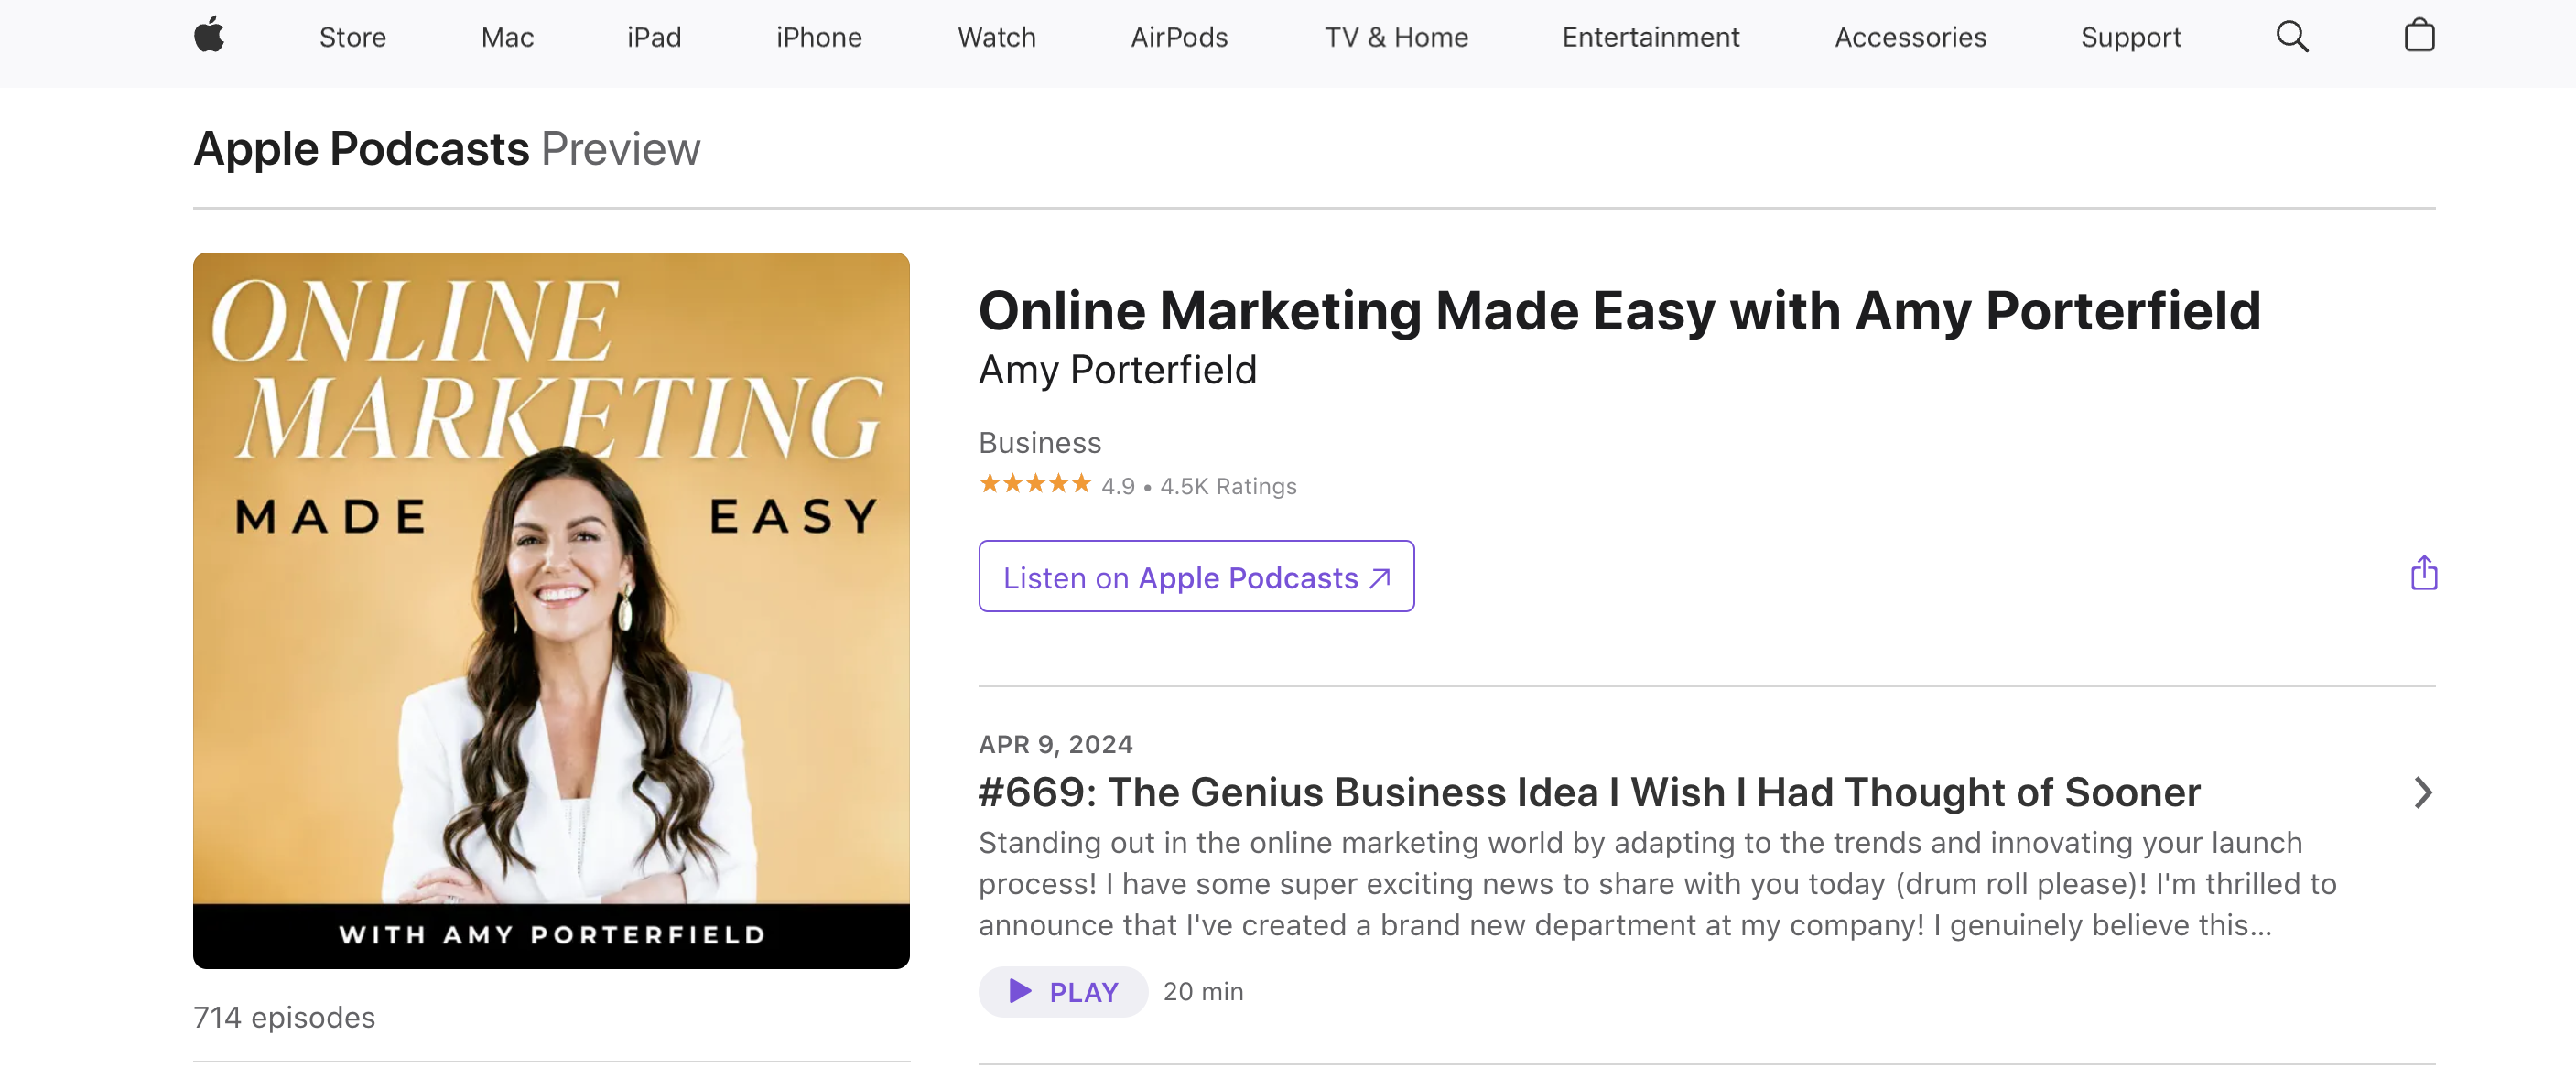2576x1089 pixels.
Task: Click the Amy Porterfield author name
Action: pyautogui.click(x=1117, y=370)
